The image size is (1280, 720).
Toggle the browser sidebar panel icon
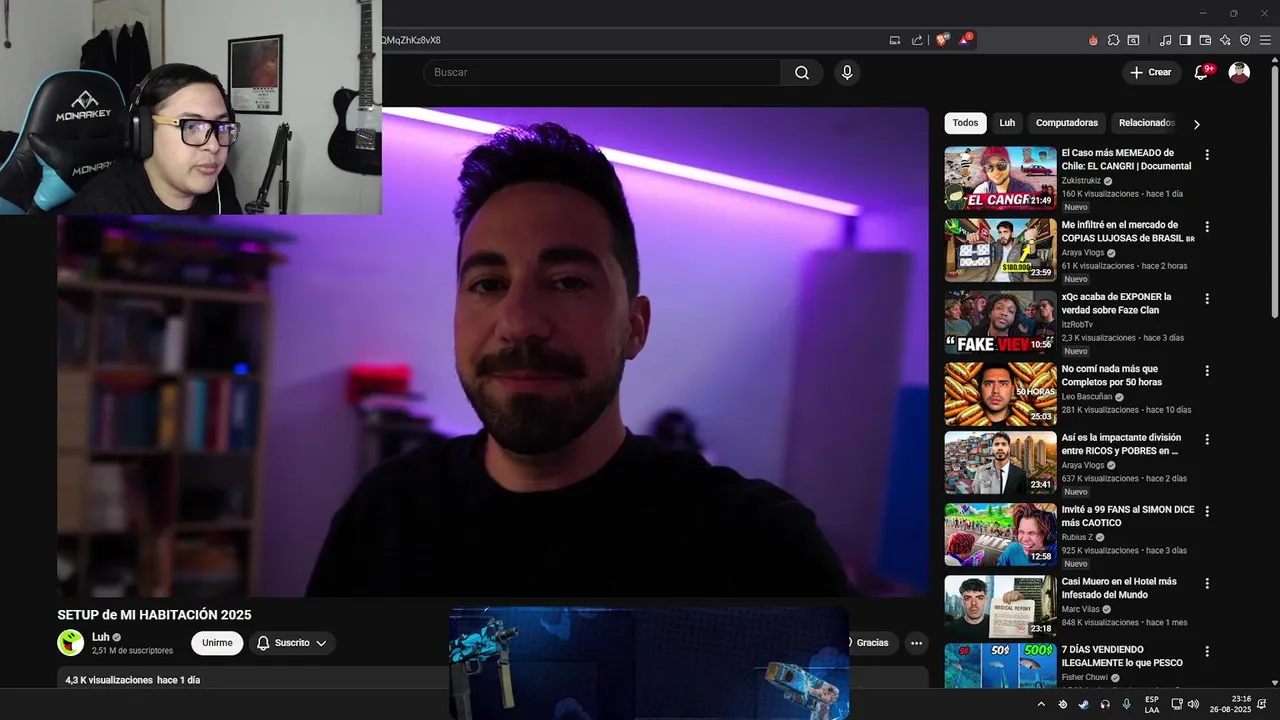pyautogui.click(x=1185, y=40)
